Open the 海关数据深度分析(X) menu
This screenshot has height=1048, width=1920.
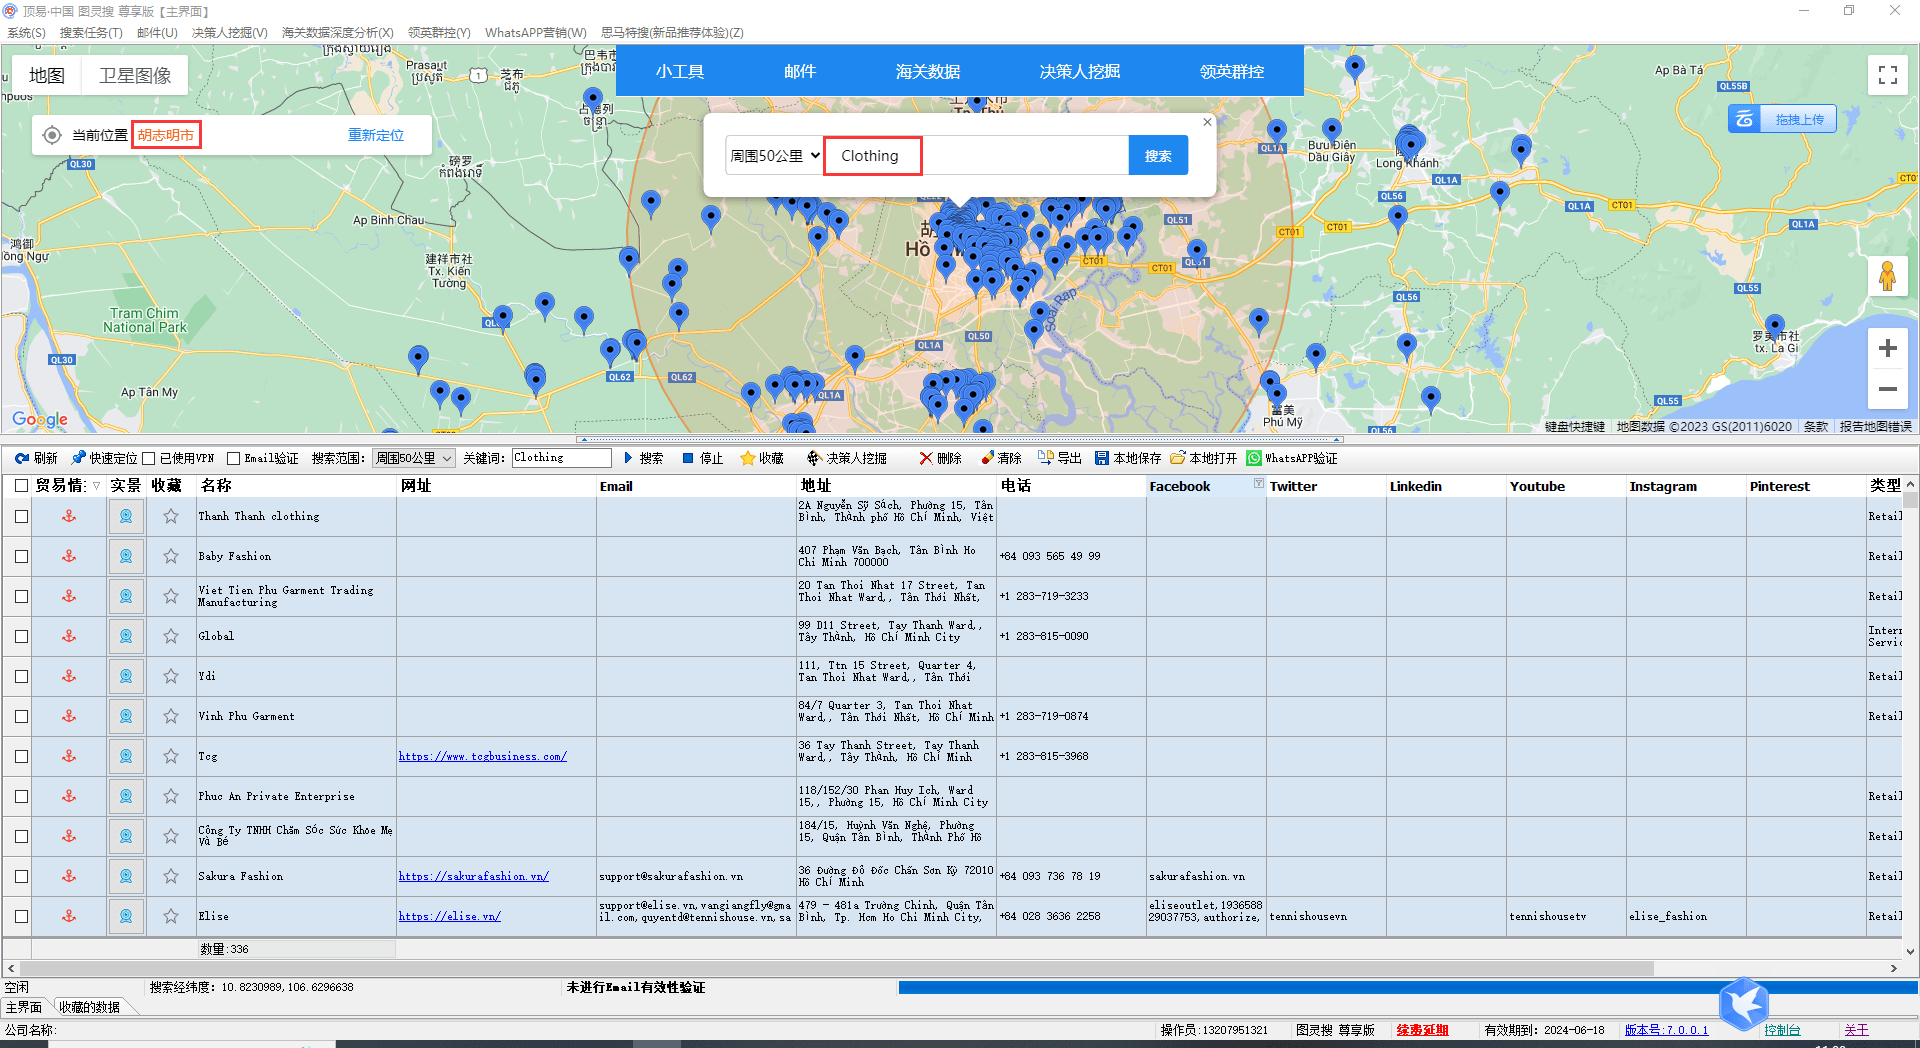tap(337, 32)
